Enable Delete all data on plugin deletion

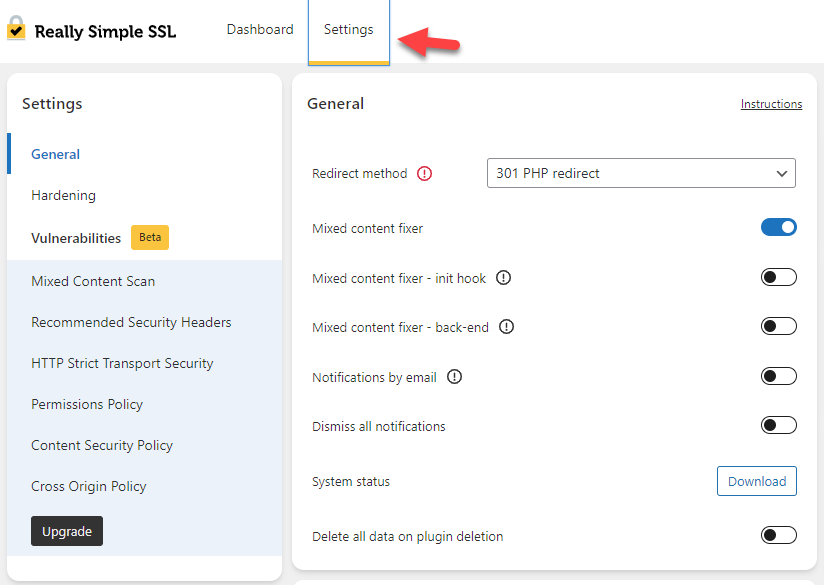(x=778, y=536)
